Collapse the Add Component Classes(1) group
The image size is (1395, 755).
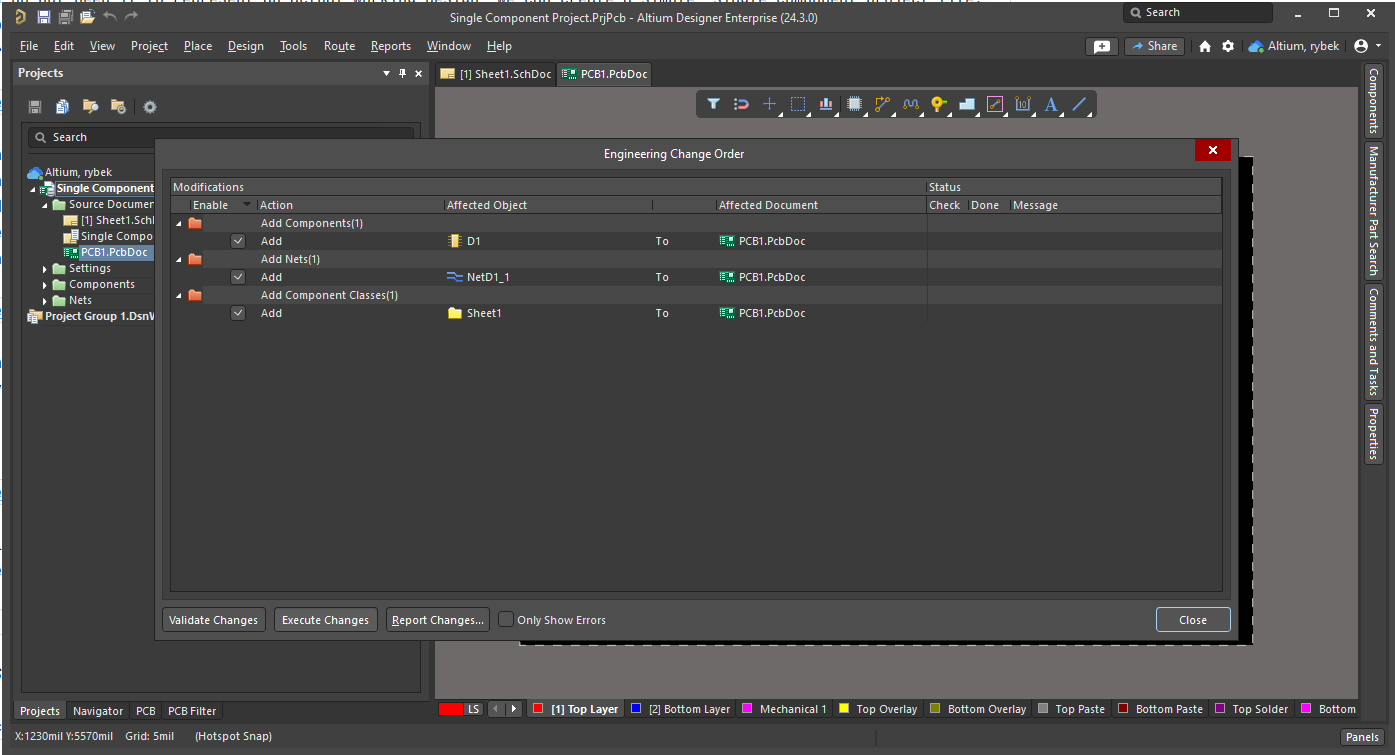[x=179, y=295]
